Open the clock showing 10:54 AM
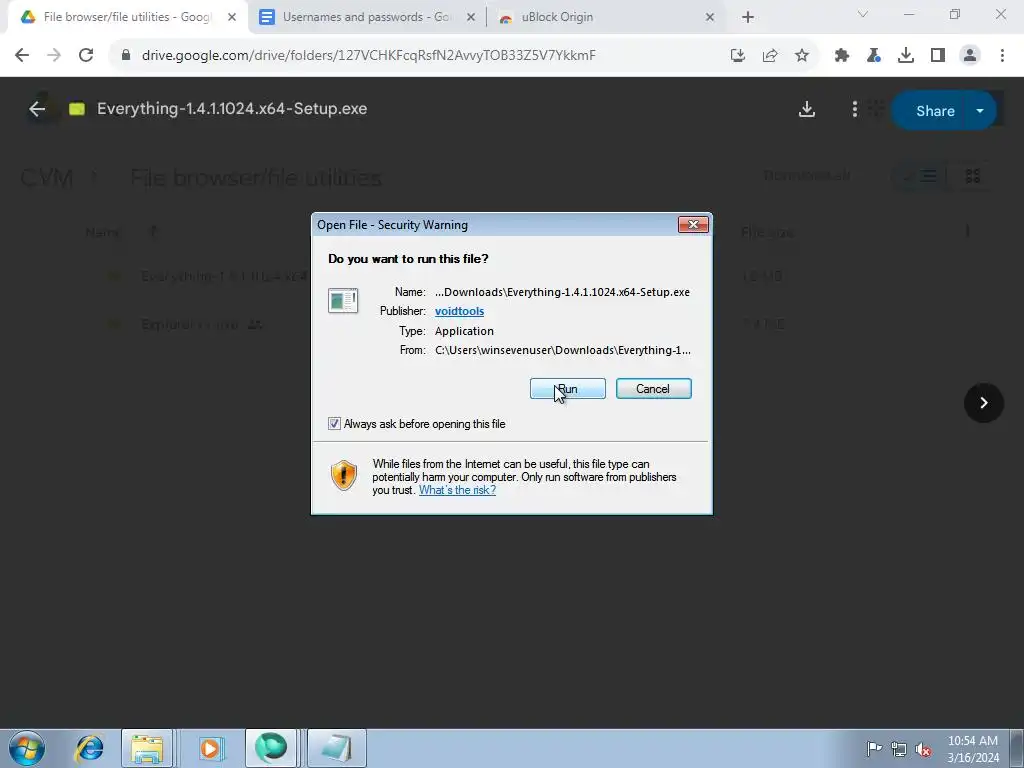The width and height of the screenshot is (1024, 768). (973, 749)
